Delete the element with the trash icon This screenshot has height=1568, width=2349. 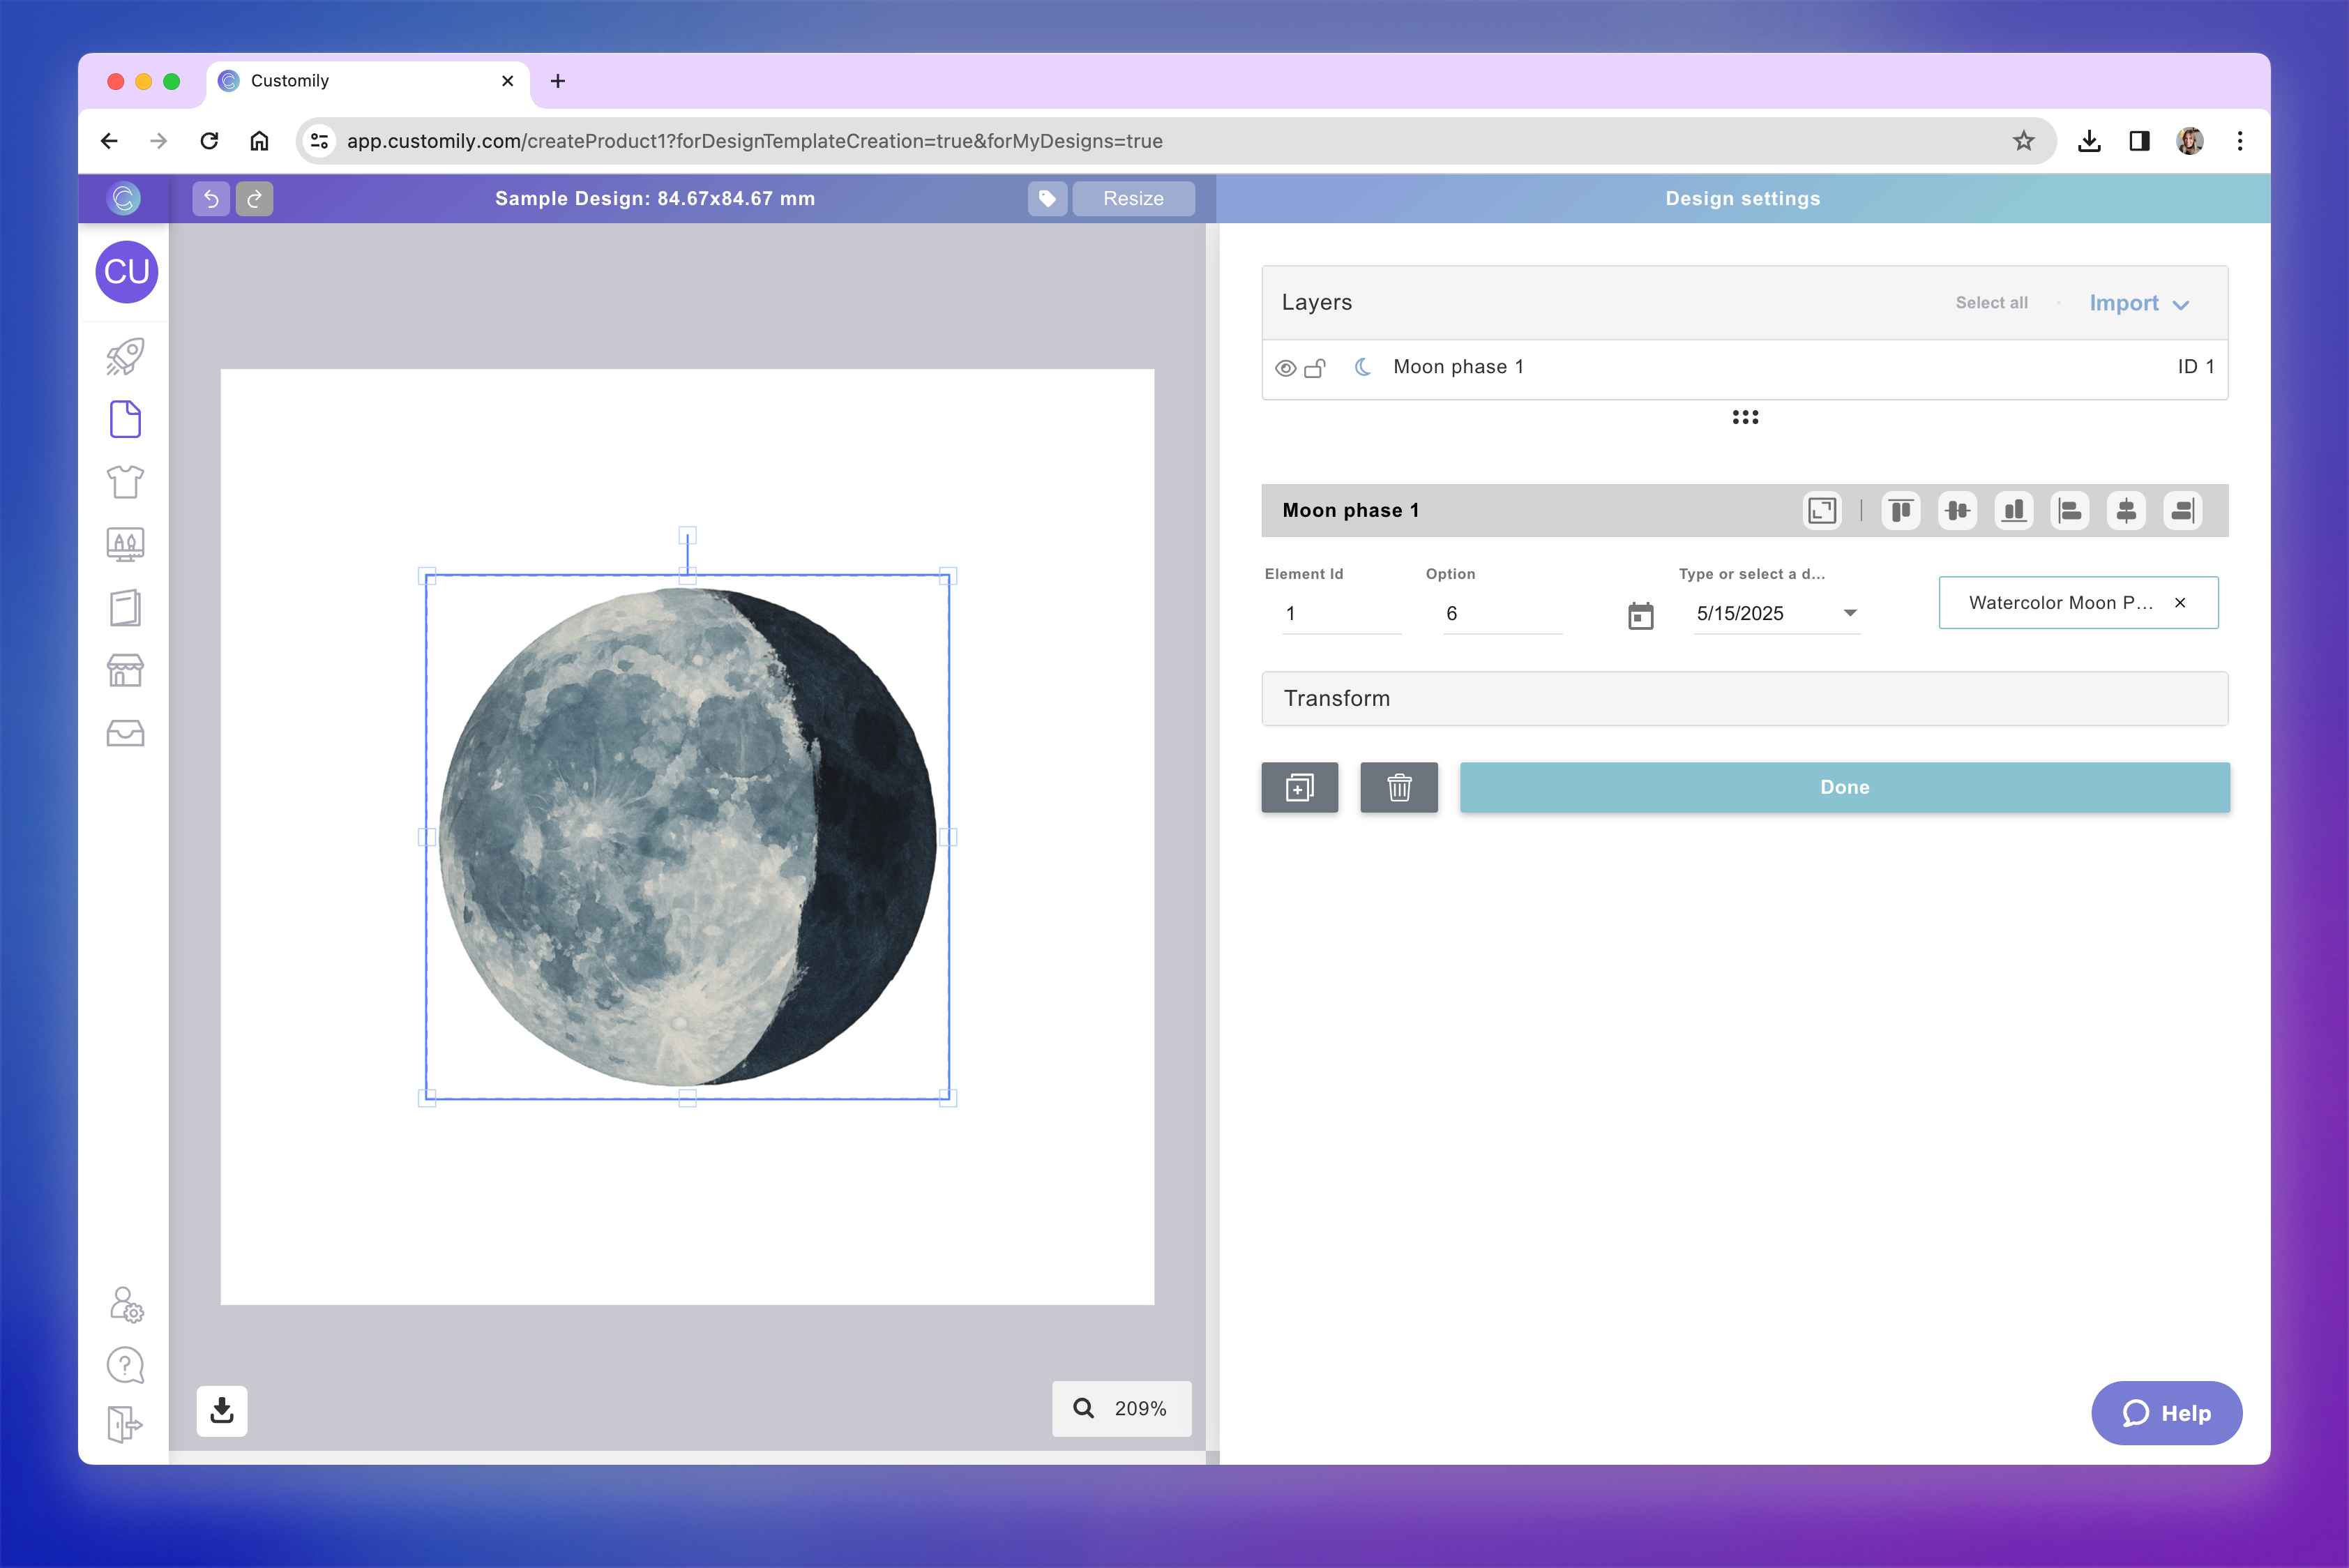(1399, 787)
